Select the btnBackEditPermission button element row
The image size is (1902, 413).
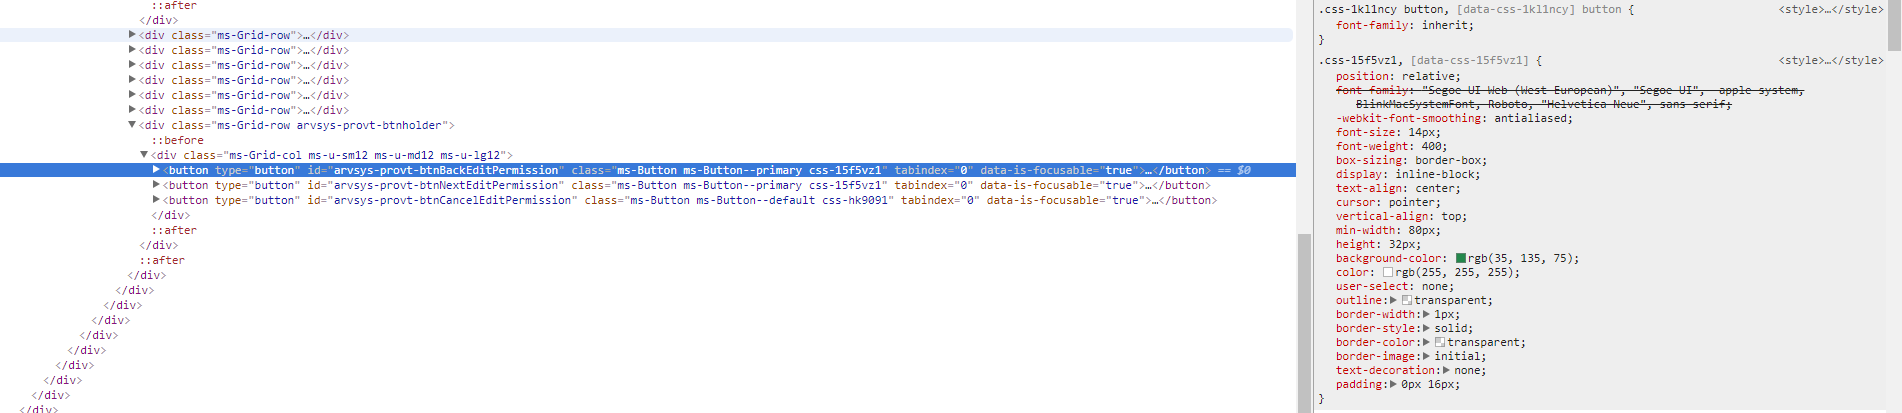point(648,170)
